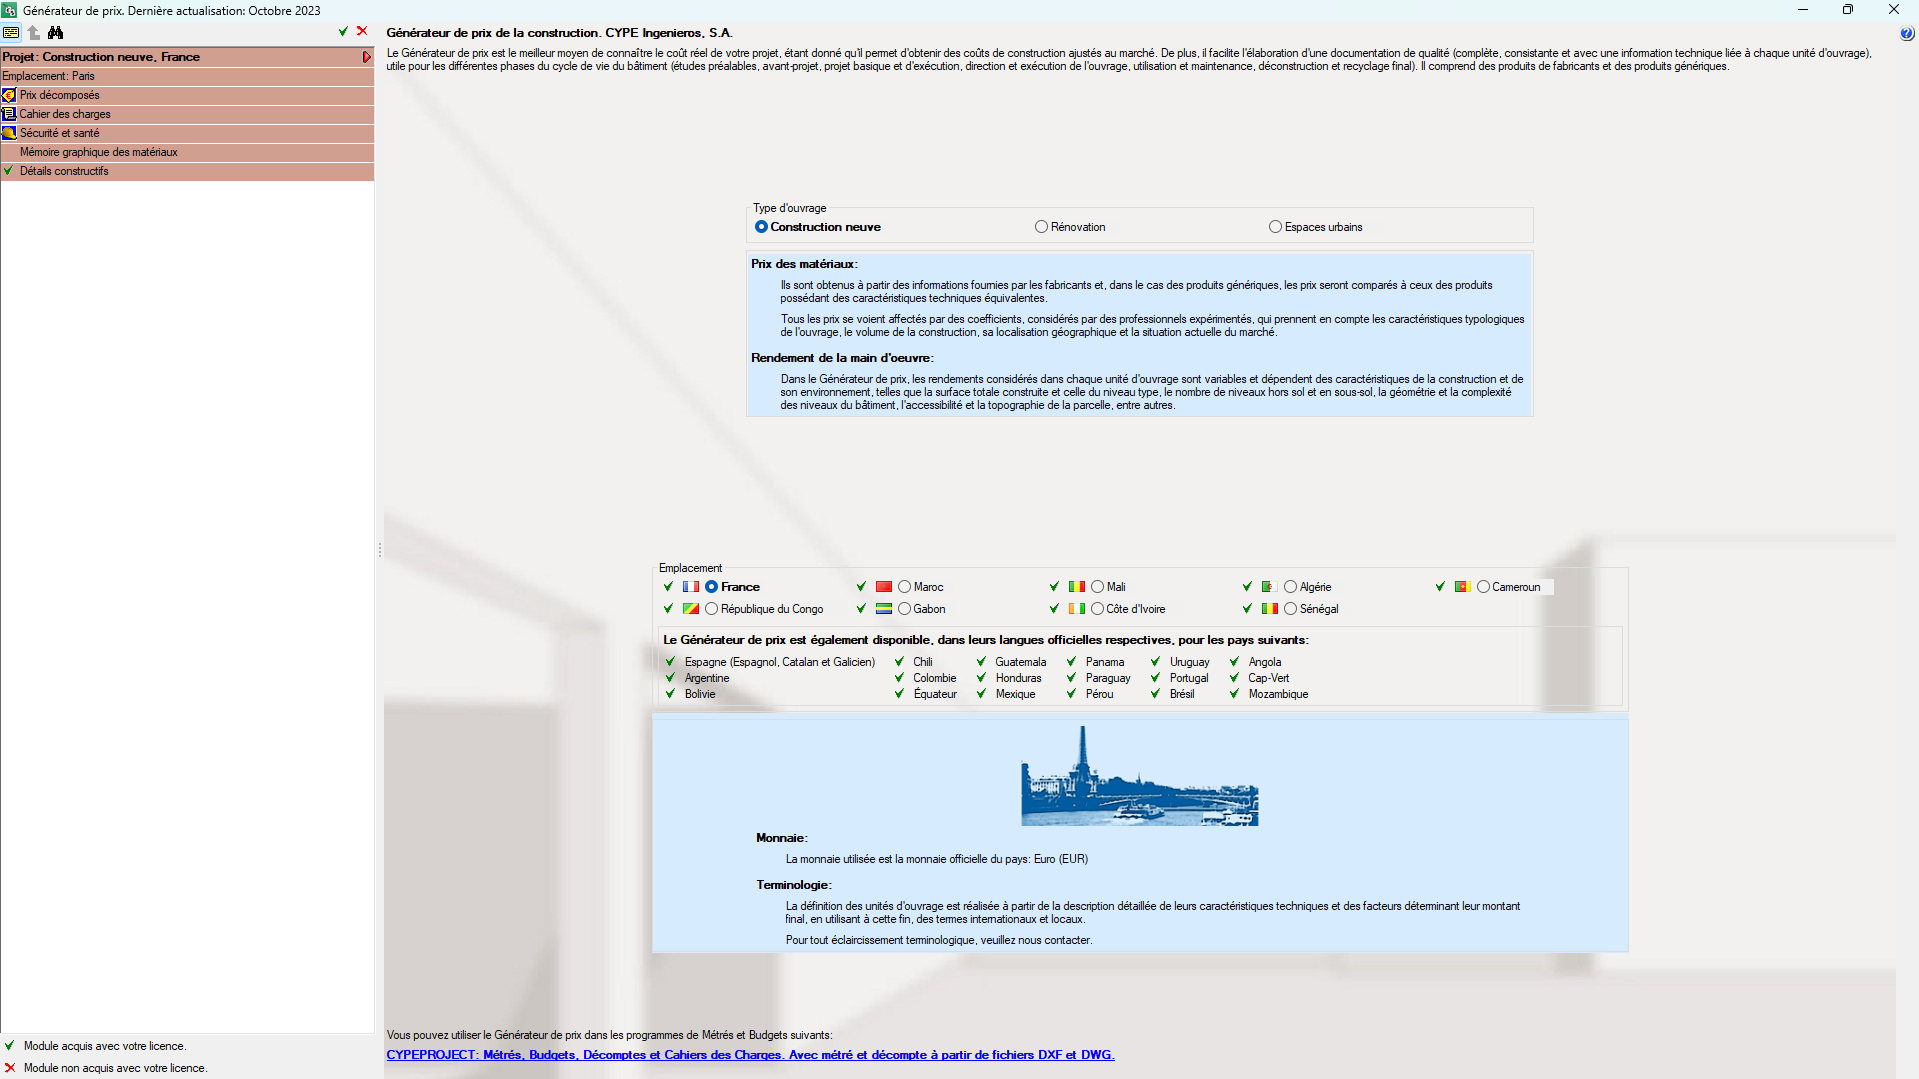Click the Euro tag icon for Prix décomposés

pos(9,95)
